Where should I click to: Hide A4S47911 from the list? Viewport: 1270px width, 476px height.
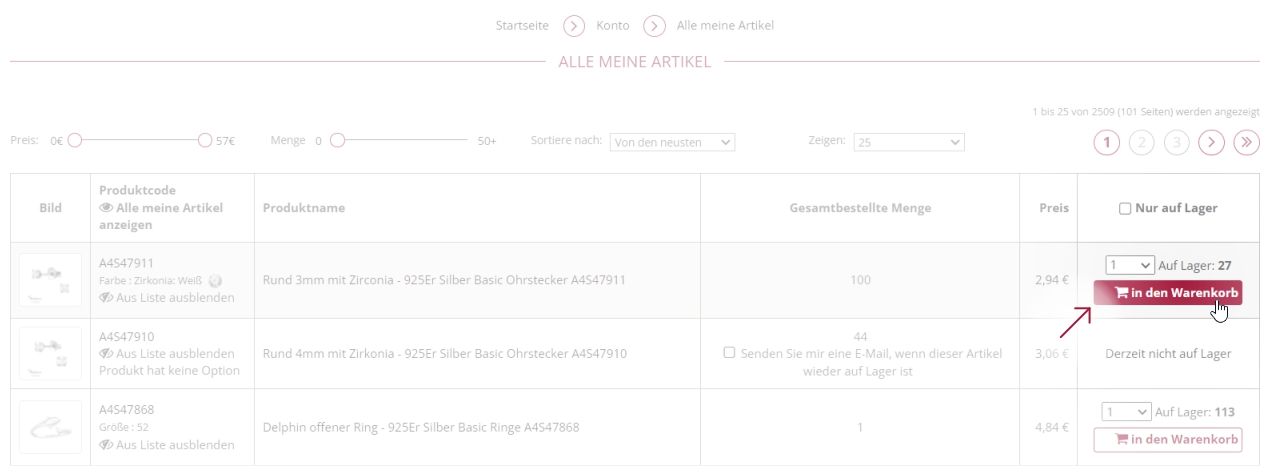coord(107,298)
